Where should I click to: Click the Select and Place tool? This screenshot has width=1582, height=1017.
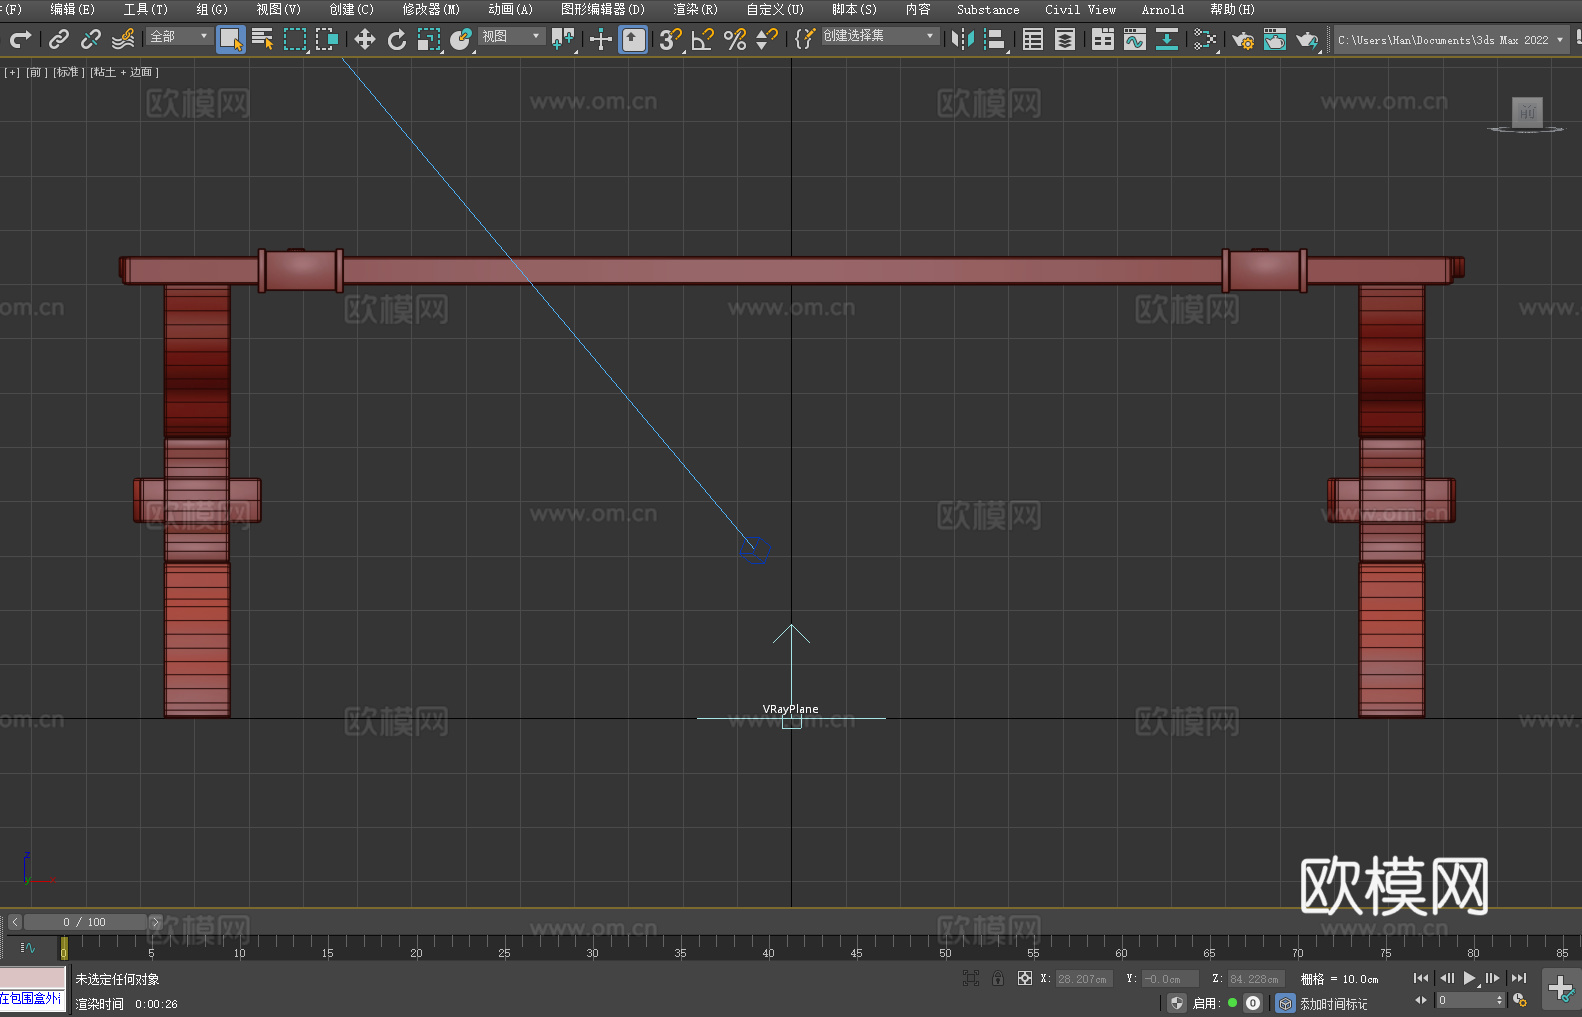[461, 39]
